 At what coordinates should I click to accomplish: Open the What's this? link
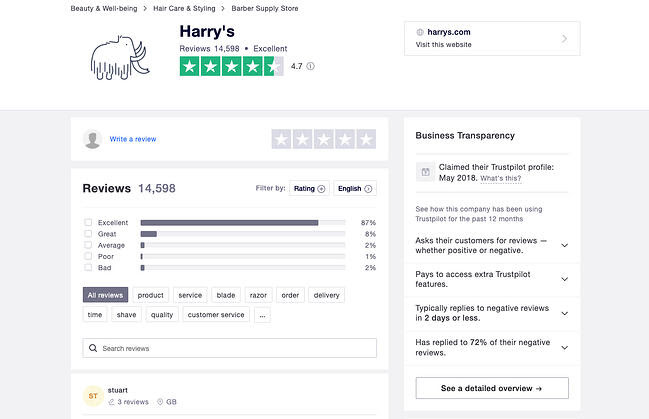[x=500, y=178]
